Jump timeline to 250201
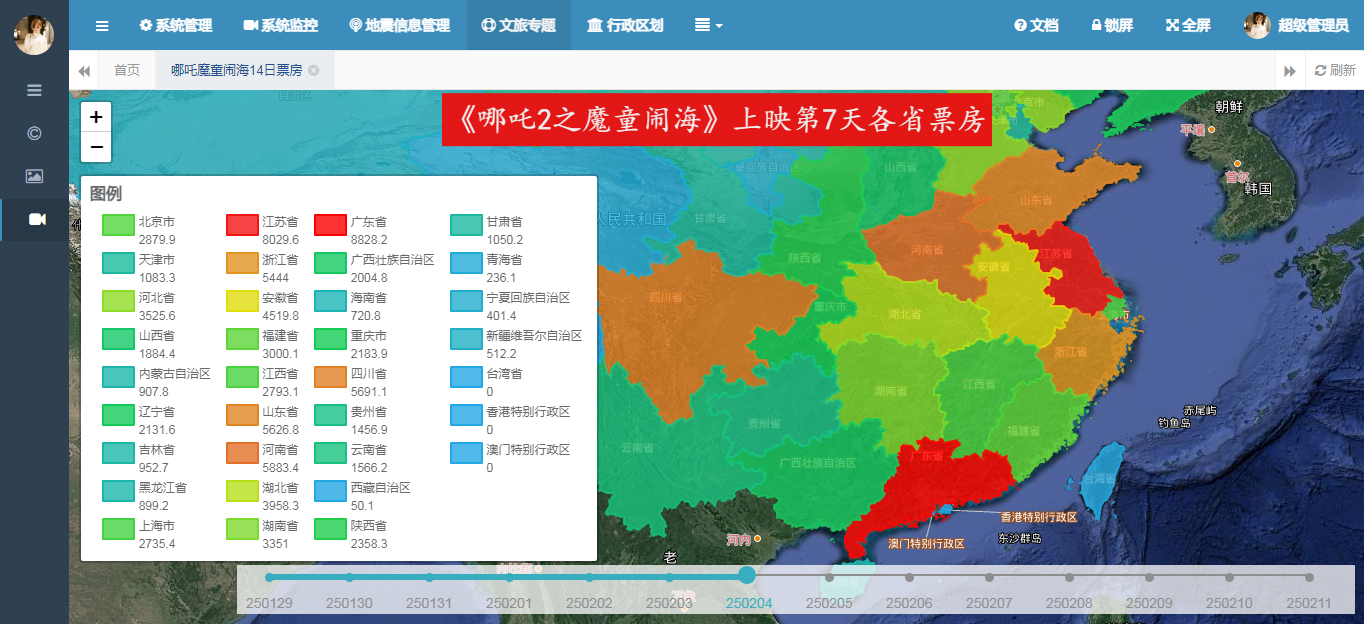1364x624 pixels. (509, 577)
